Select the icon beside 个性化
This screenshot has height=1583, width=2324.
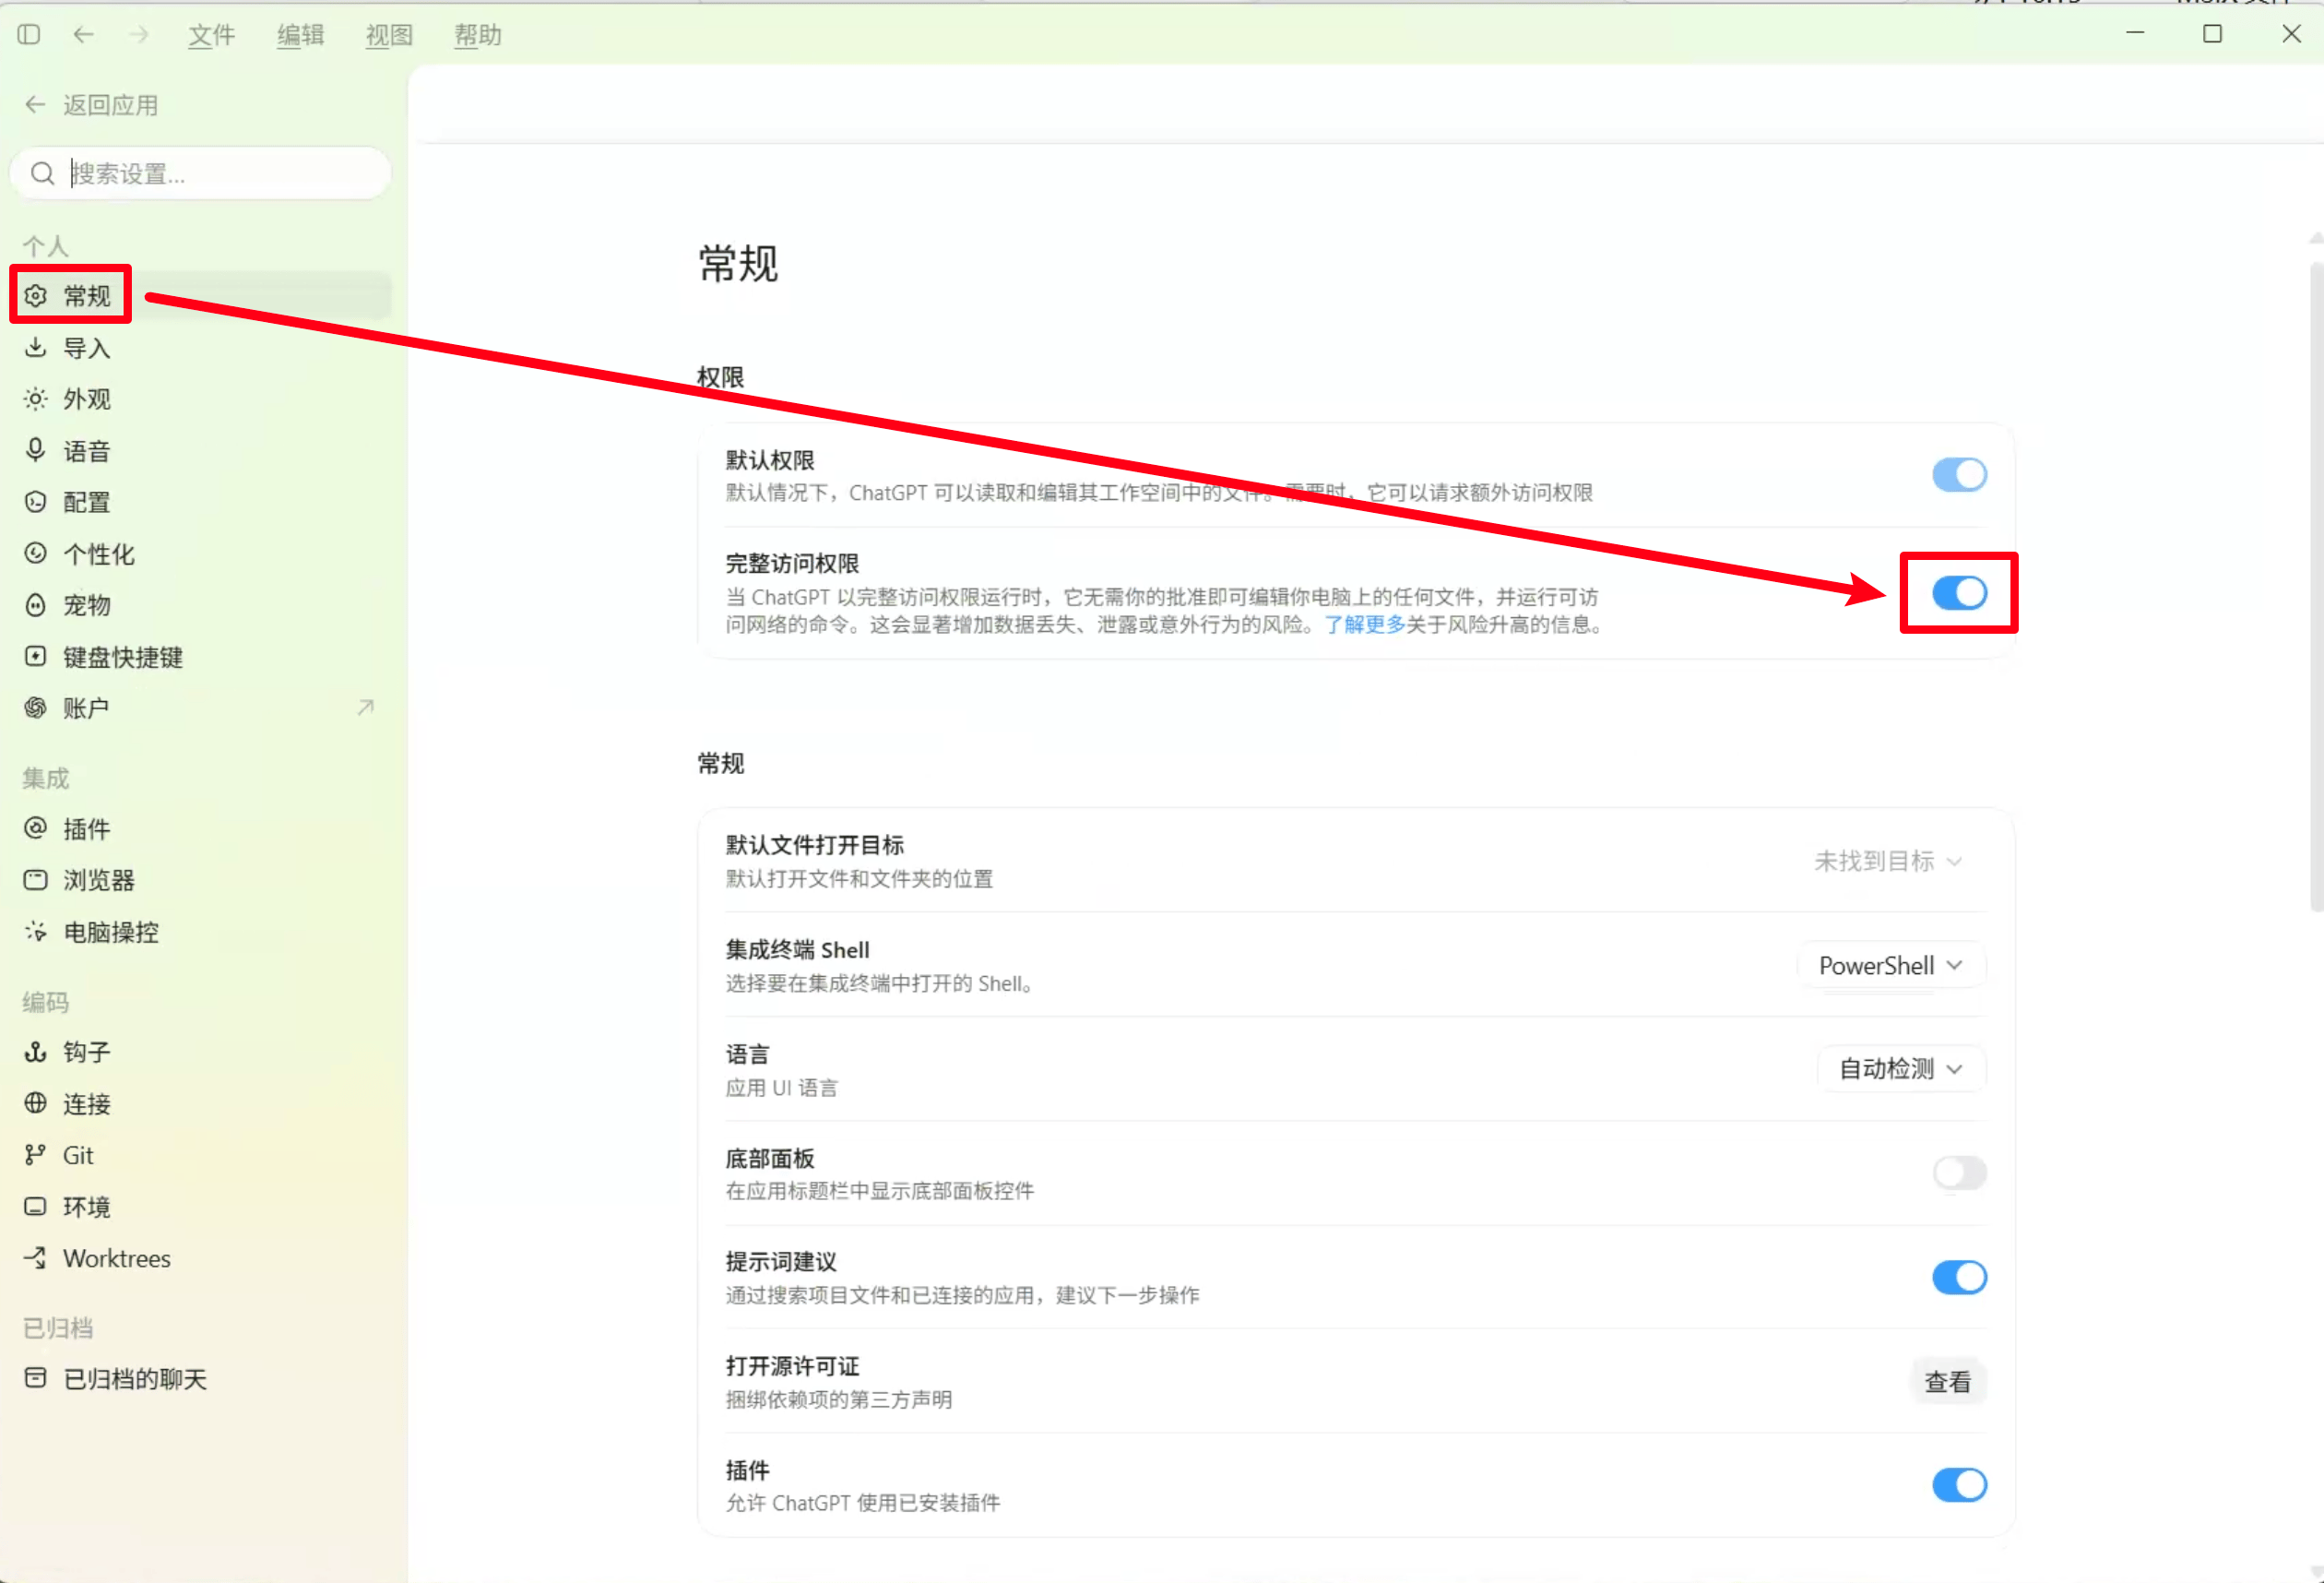[x=36, y=553]
